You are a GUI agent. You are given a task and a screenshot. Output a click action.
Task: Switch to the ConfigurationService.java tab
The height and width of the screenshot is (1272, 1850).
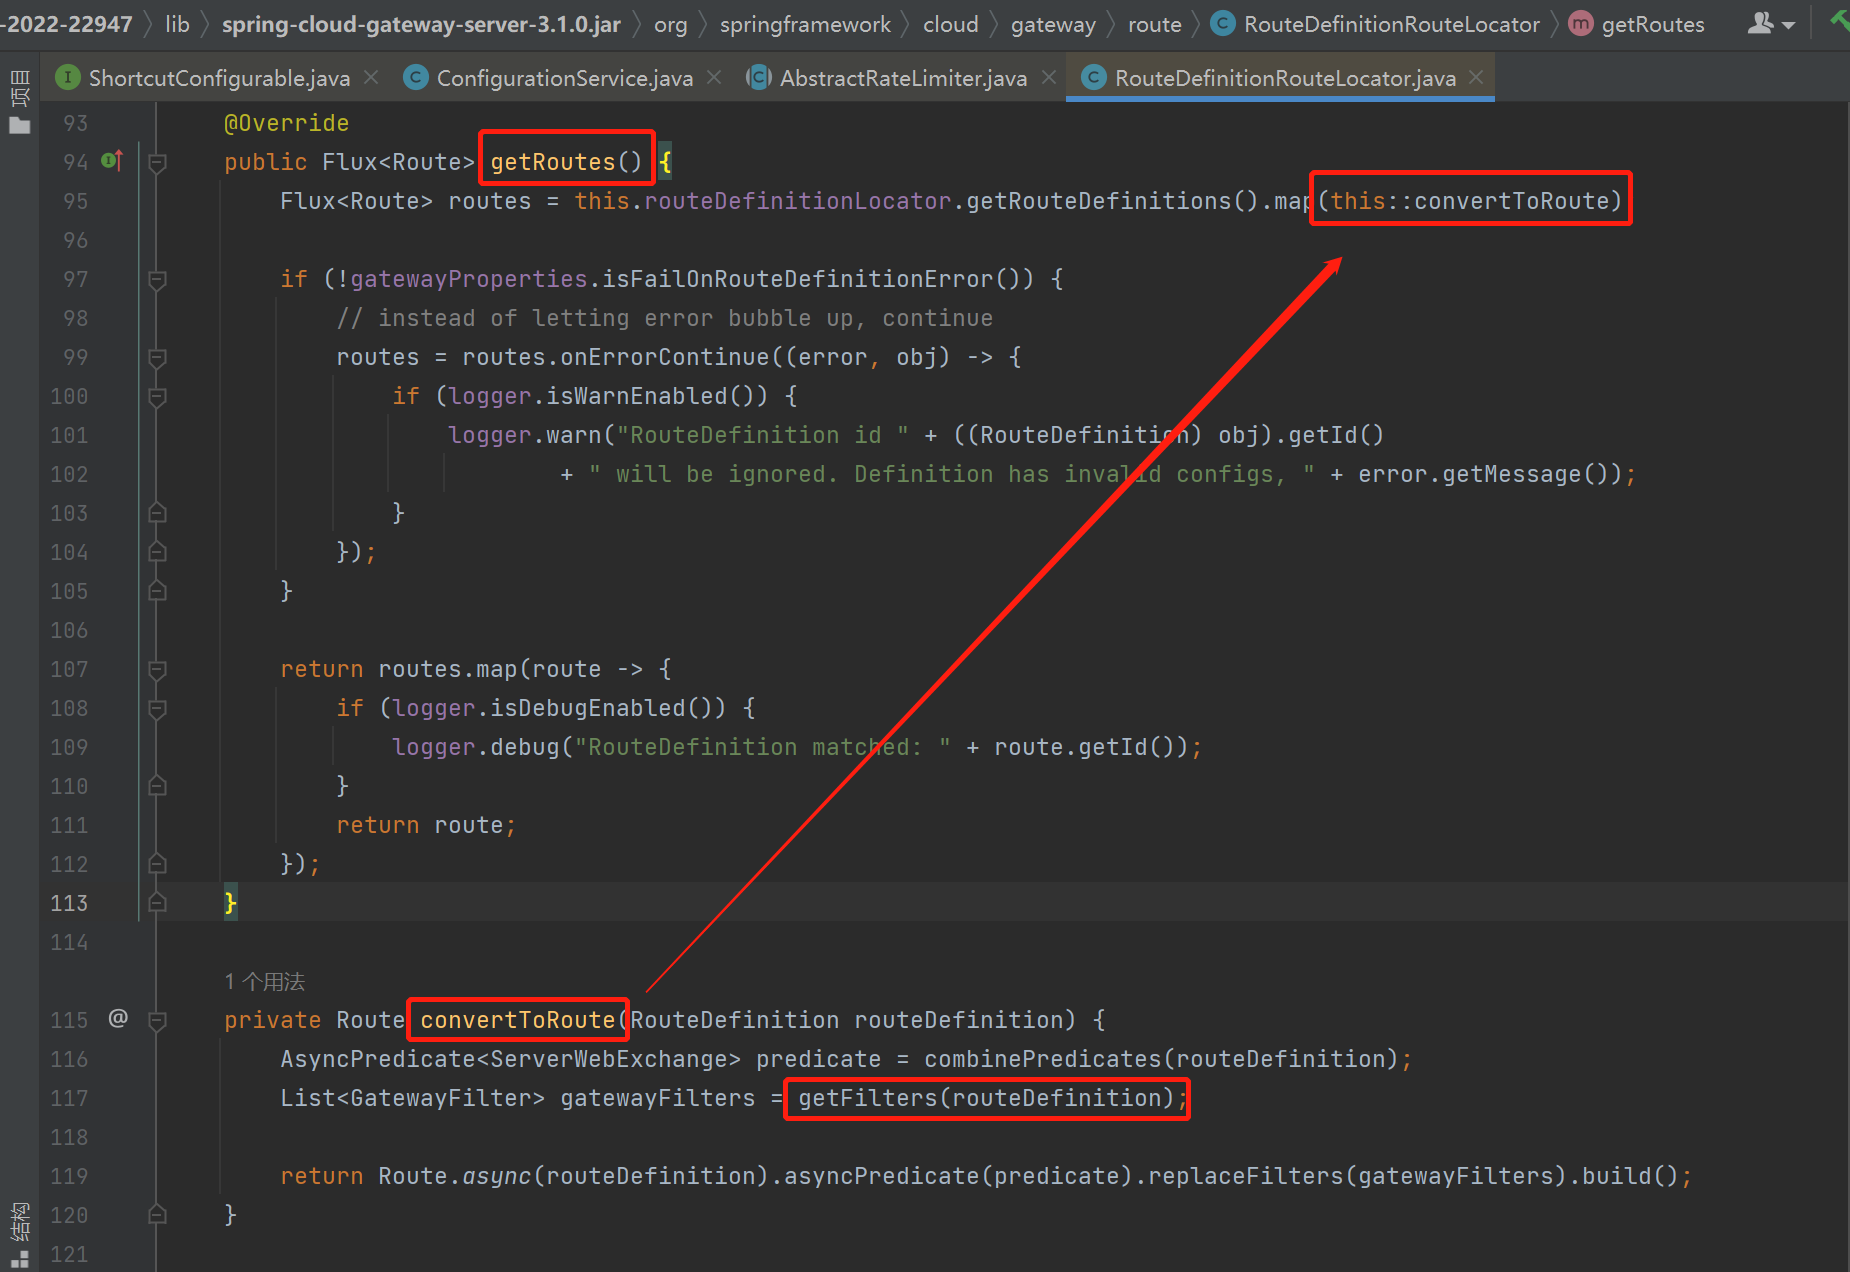564,78
